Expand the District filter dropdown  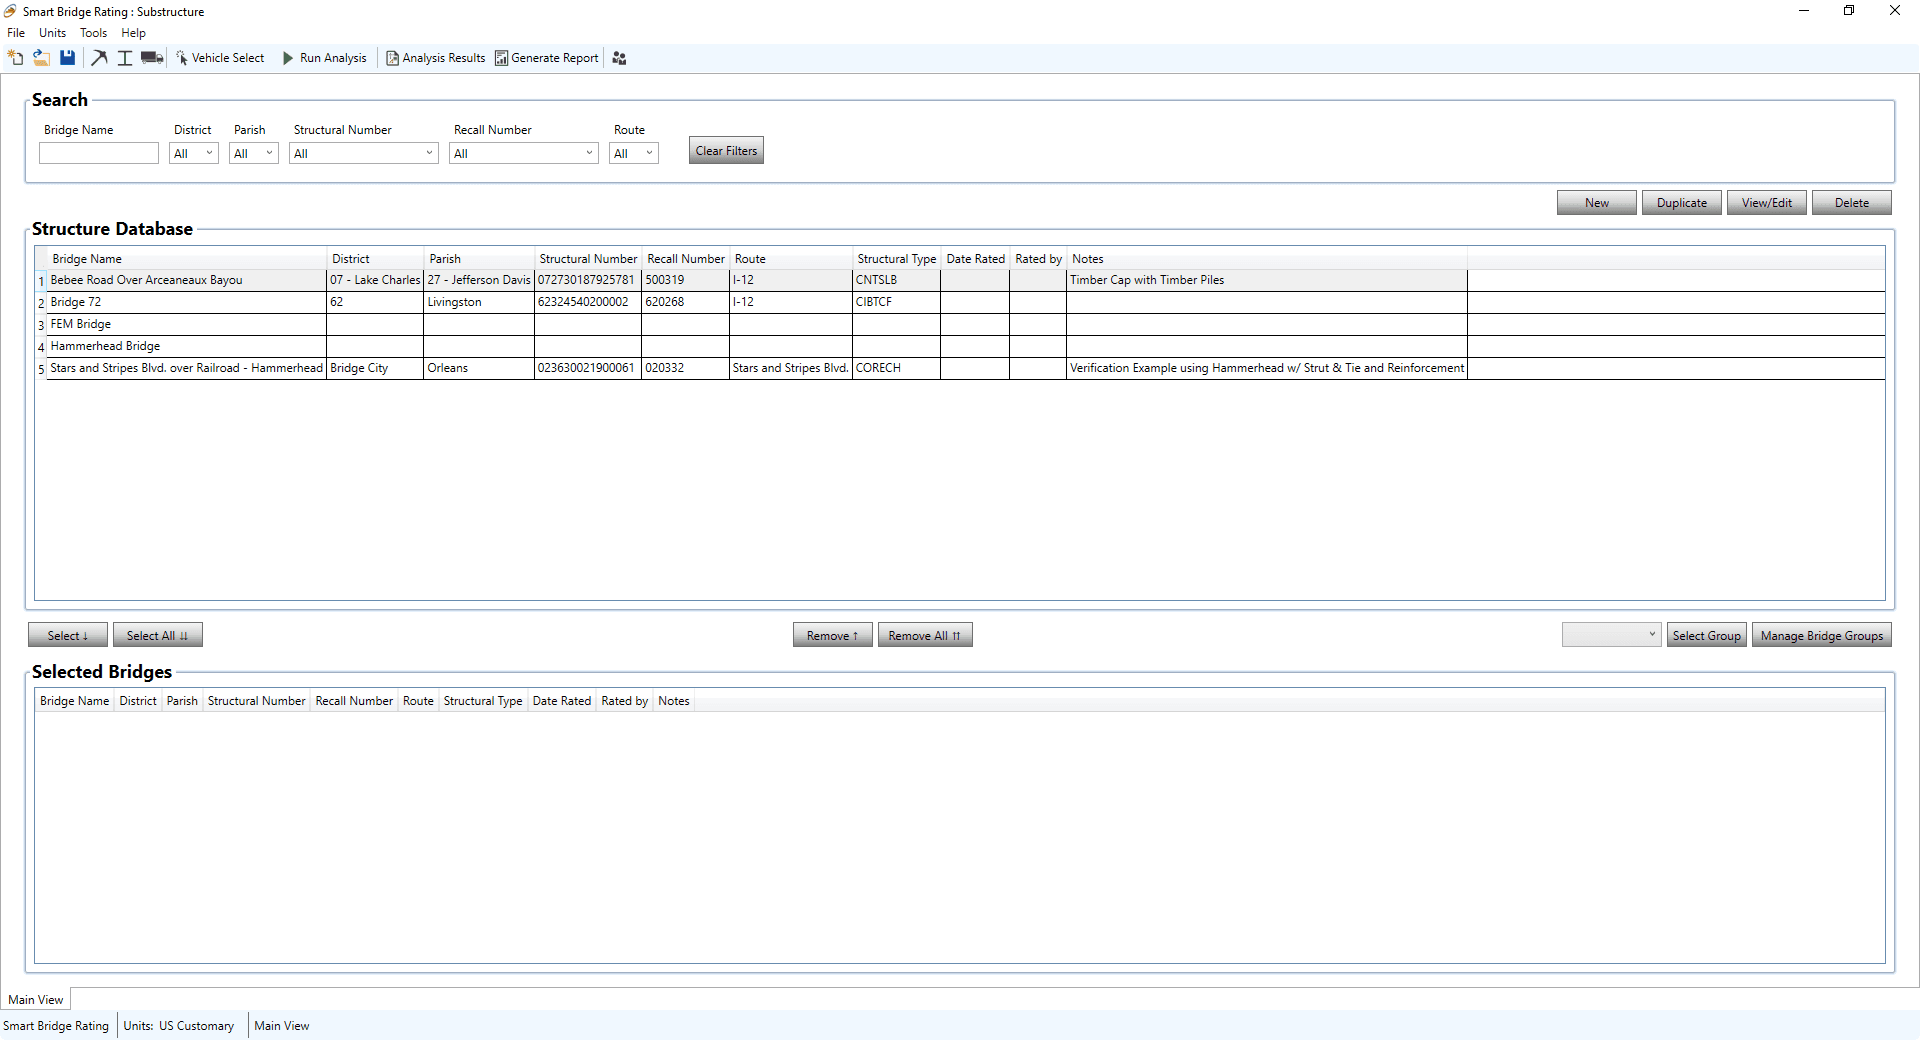pyautogui.click(x=195, y=153)
